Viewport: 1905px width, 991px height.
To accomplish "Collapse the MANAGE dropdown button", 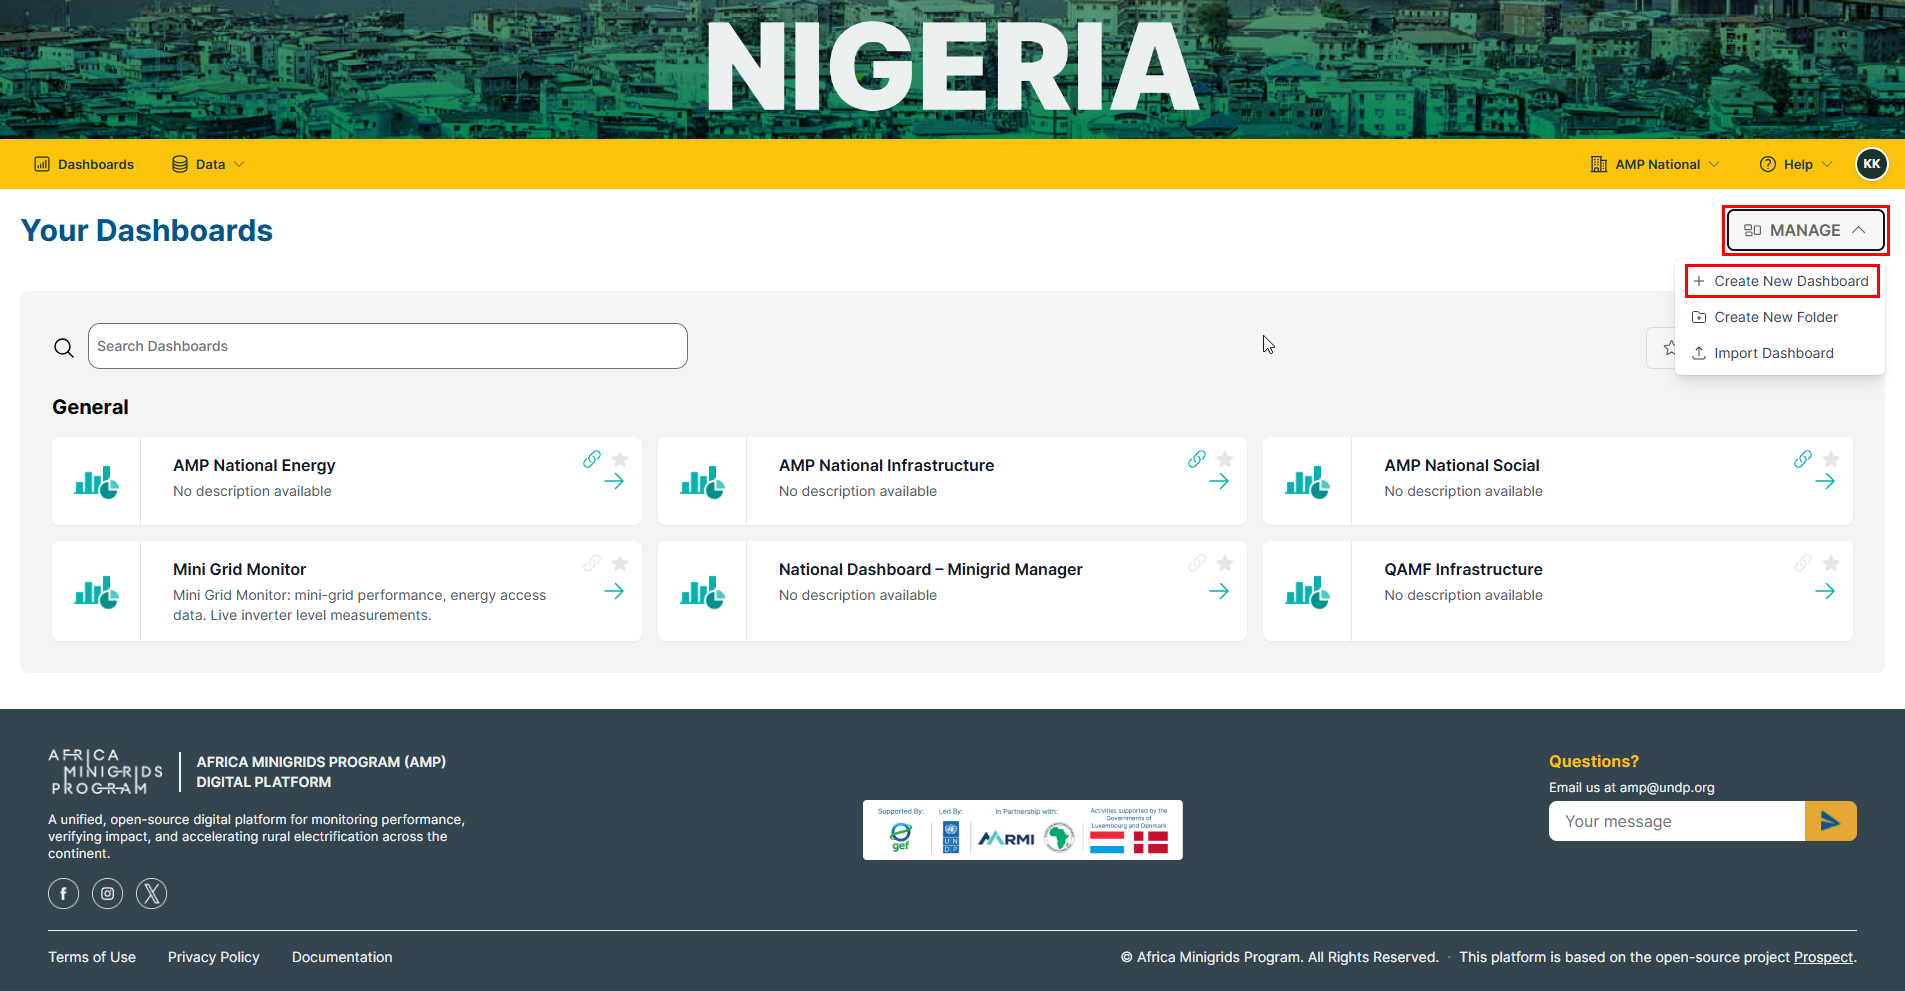I will pos(1805,230).
